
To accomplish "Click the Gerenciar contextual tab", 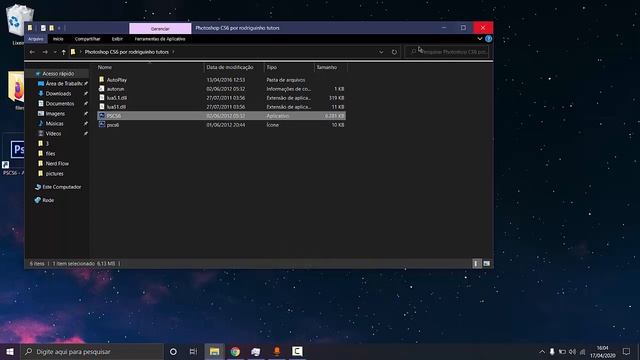I will click(160, 28).
